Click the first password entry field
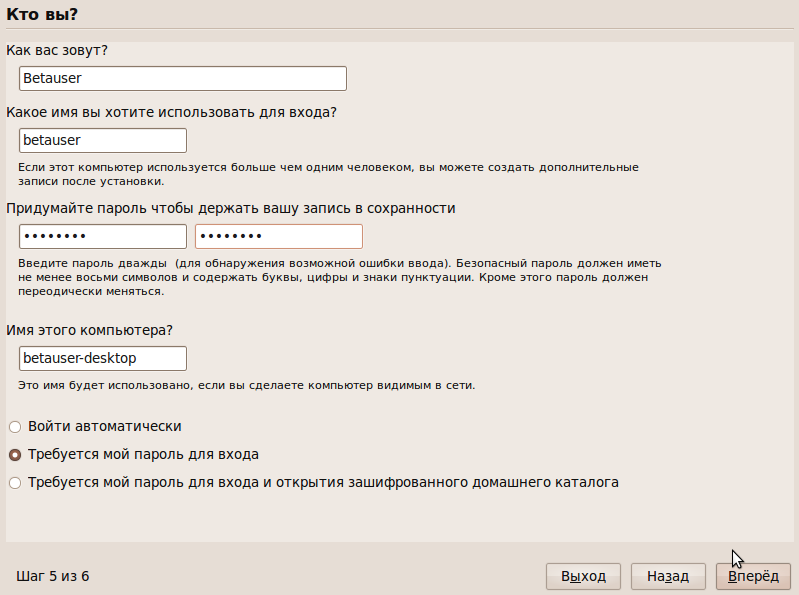This screenshot has height=595, width=799. [103, 236]
